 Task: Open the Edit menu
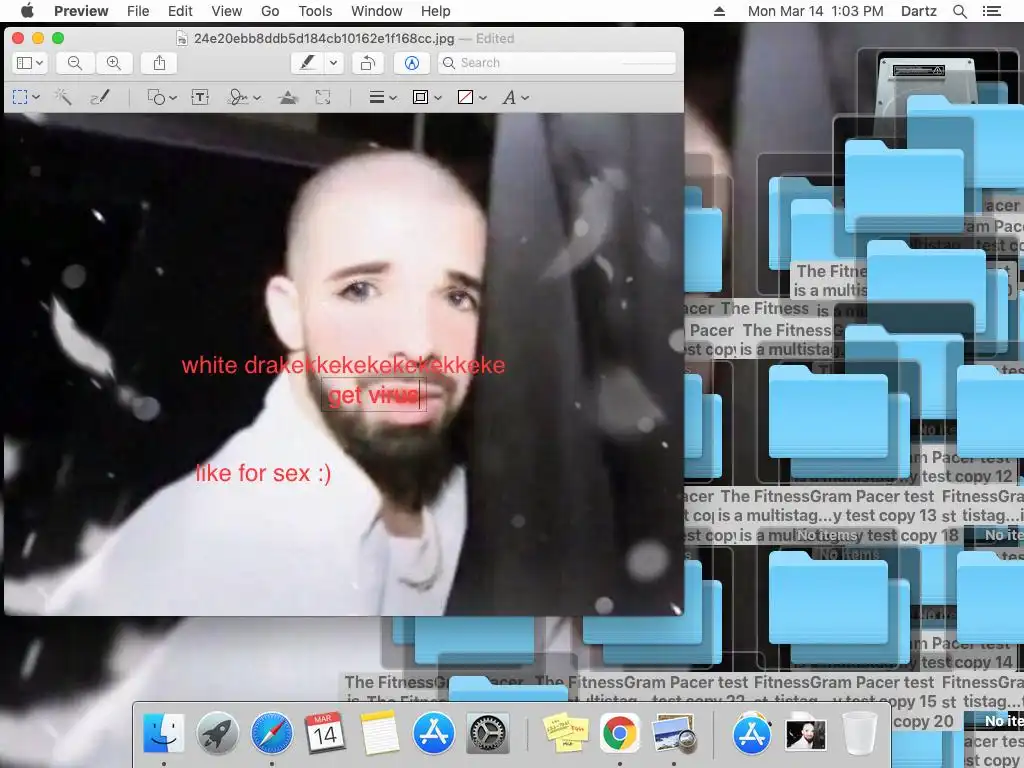[x=180, y=11]
